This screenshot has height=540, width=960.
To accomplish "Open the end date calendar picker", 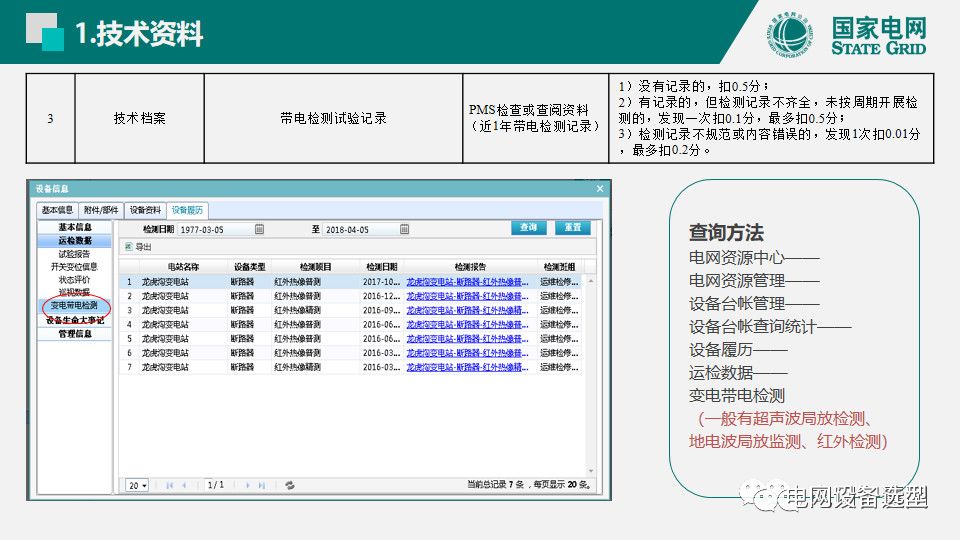I will 404,229.
